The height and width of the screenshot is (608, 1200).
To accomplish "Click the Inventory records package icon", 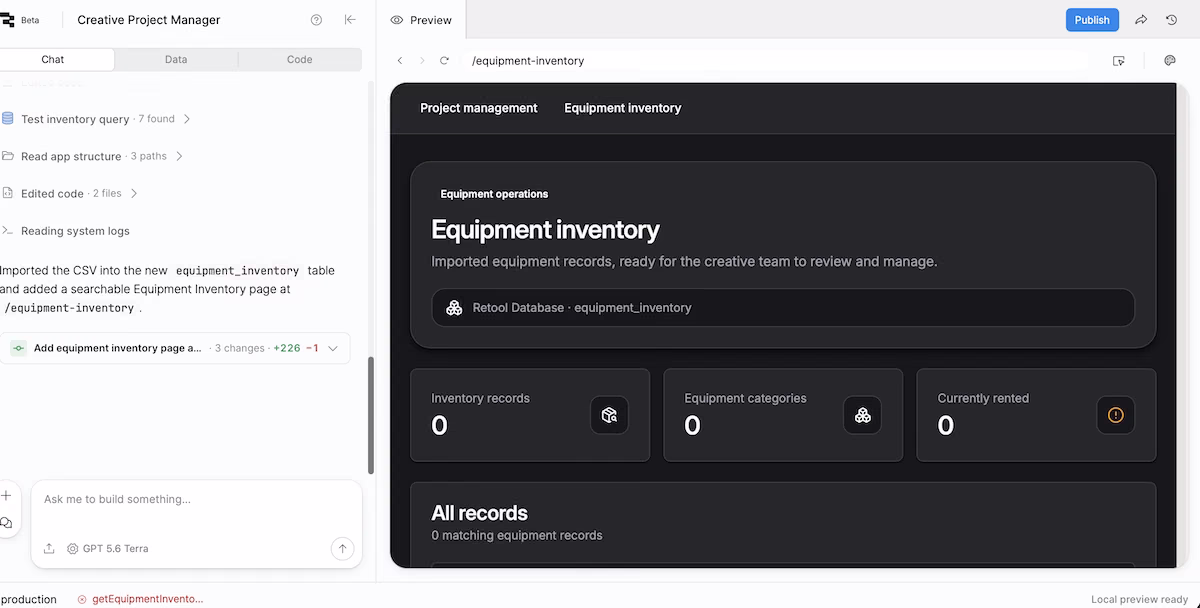I will [x=609, y=415].
